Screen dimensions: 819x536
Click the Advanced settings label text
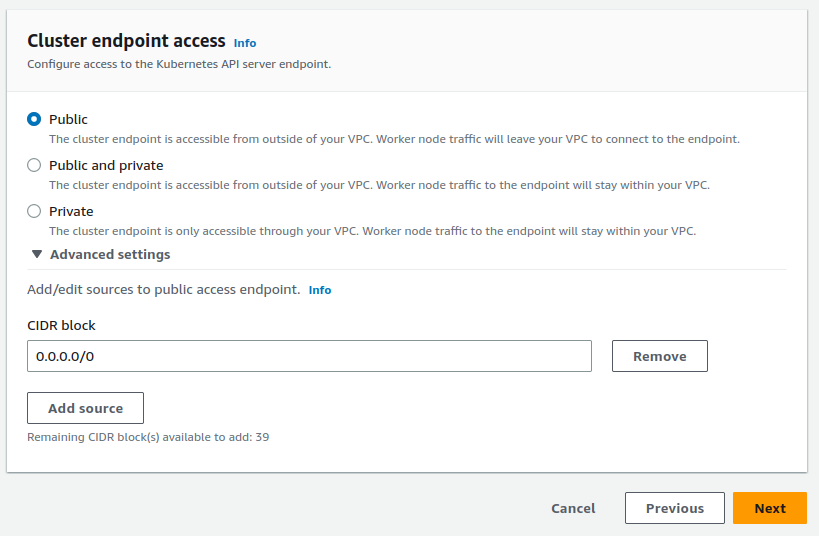tap(110, 255)
